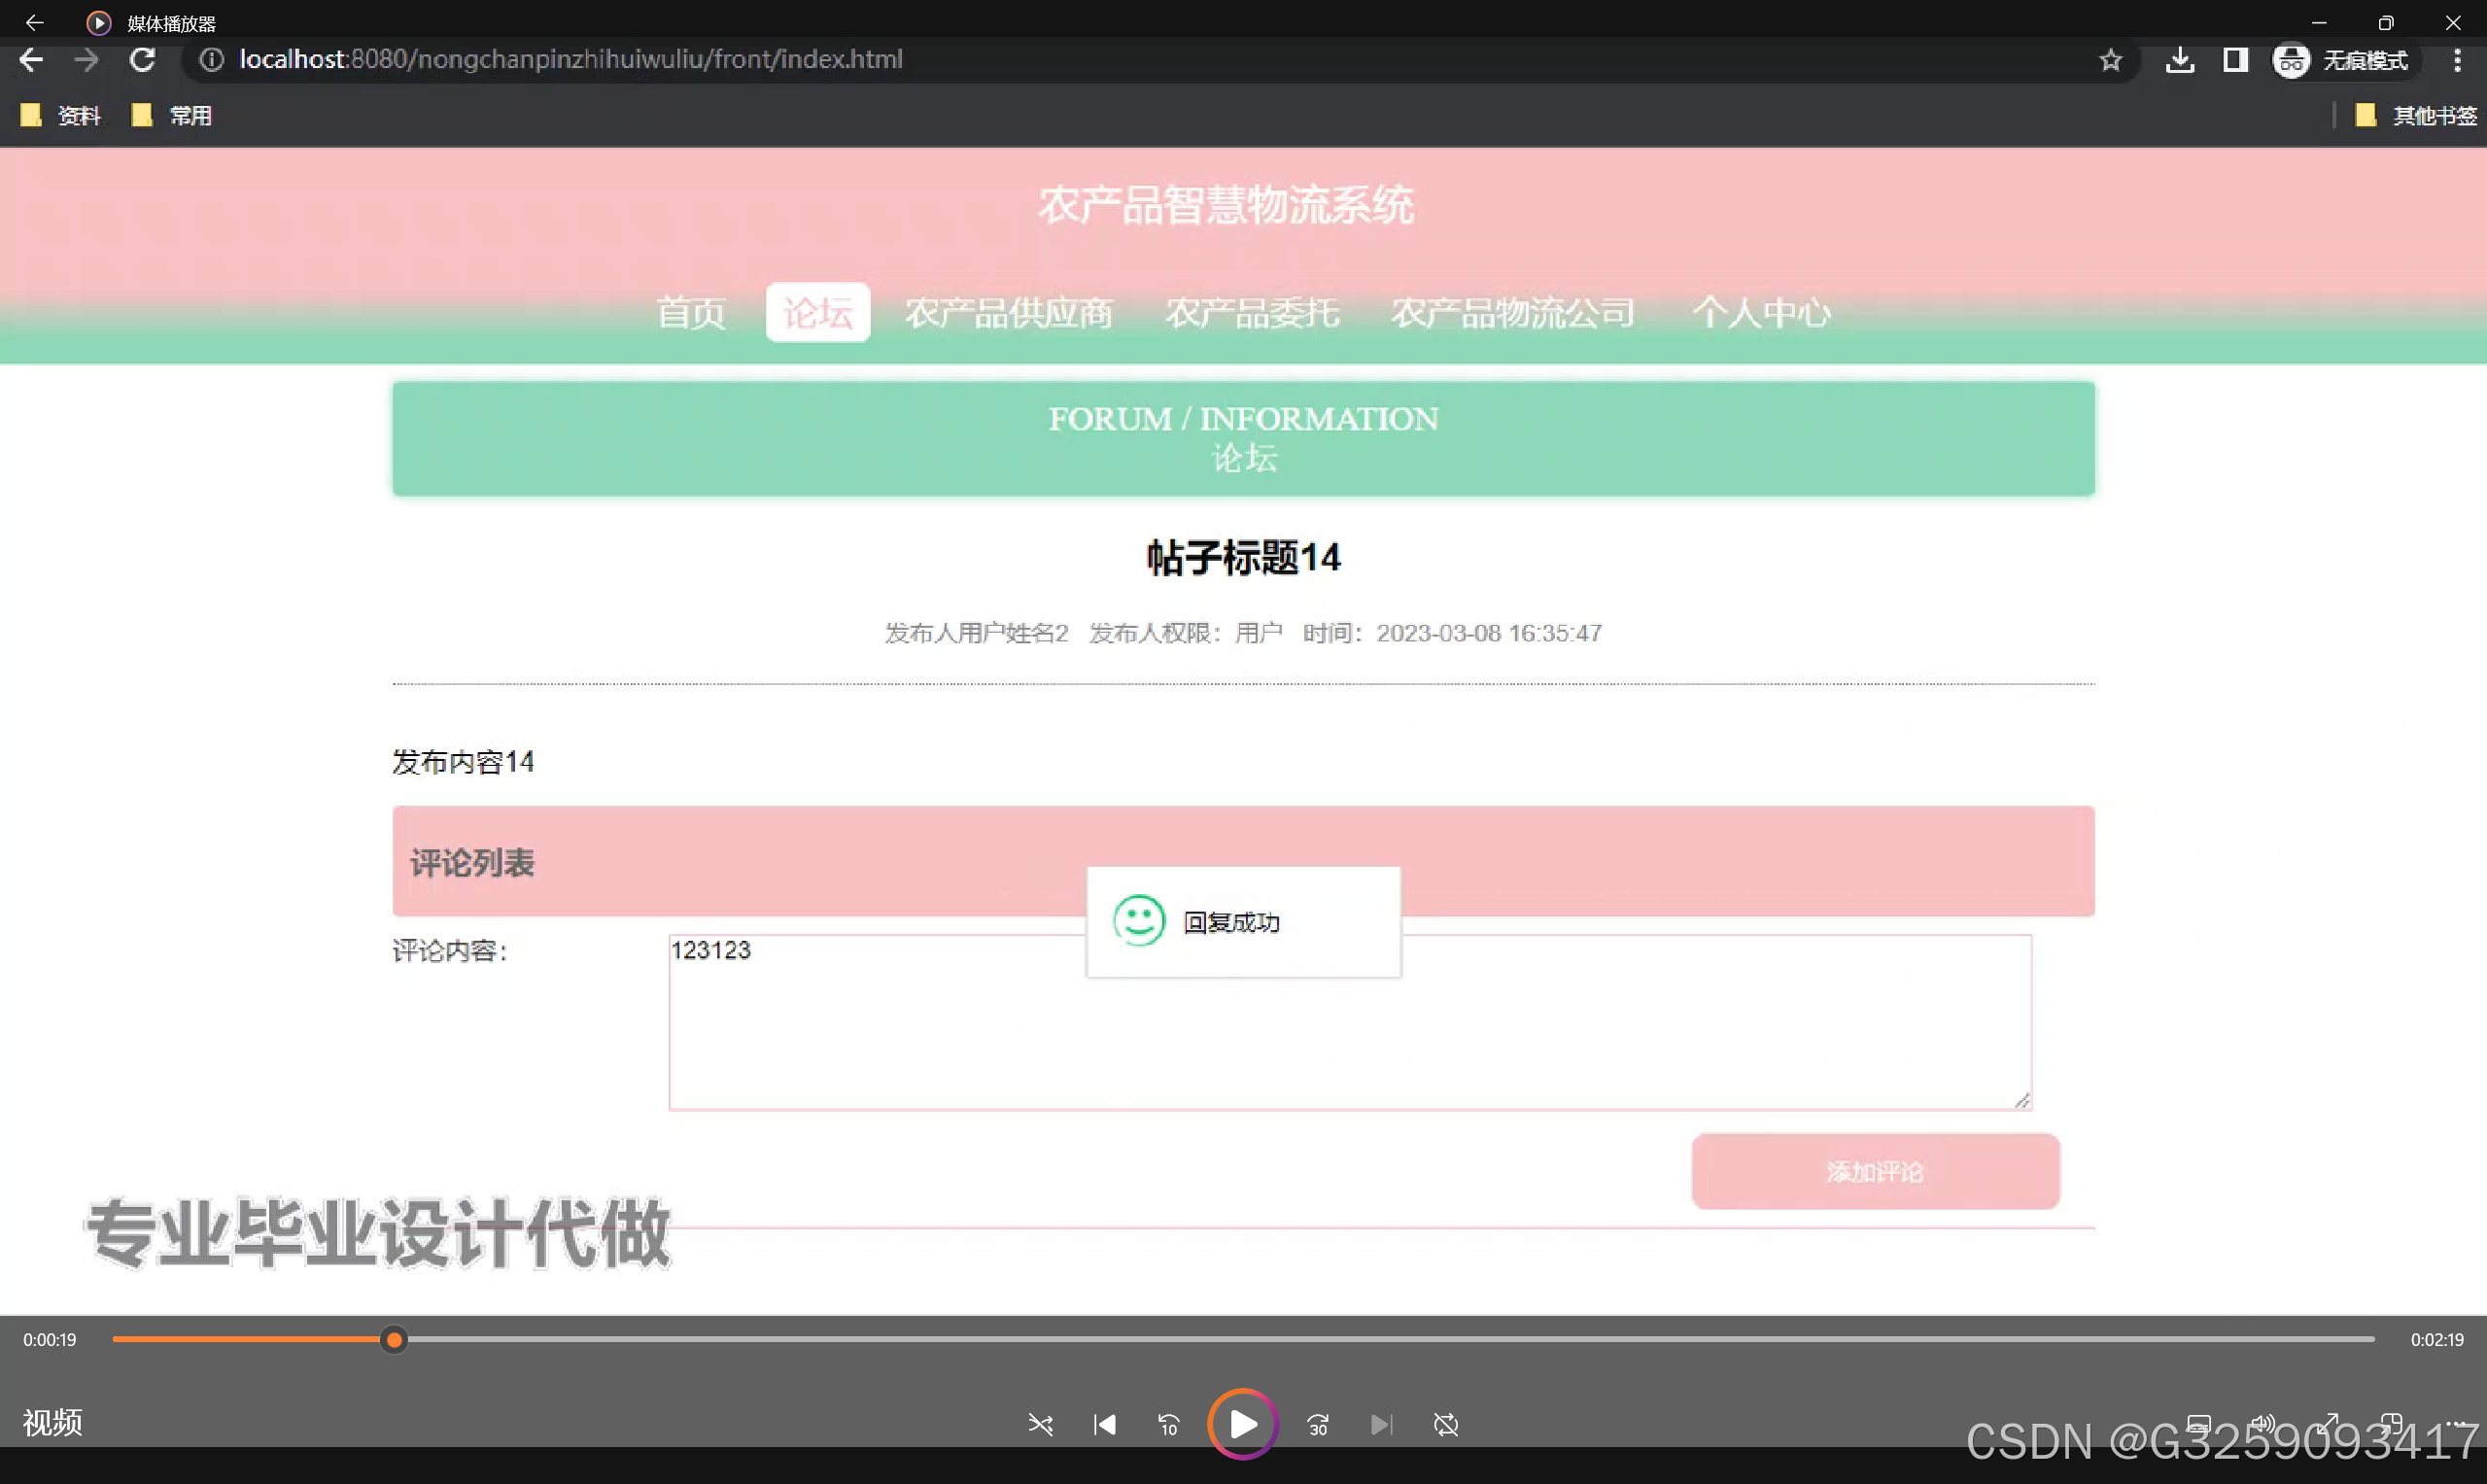Image resolution: width=2487 pixels, height=1484 pixels.
Task: Toggle the browser side panel icon
Action: 2235,60
